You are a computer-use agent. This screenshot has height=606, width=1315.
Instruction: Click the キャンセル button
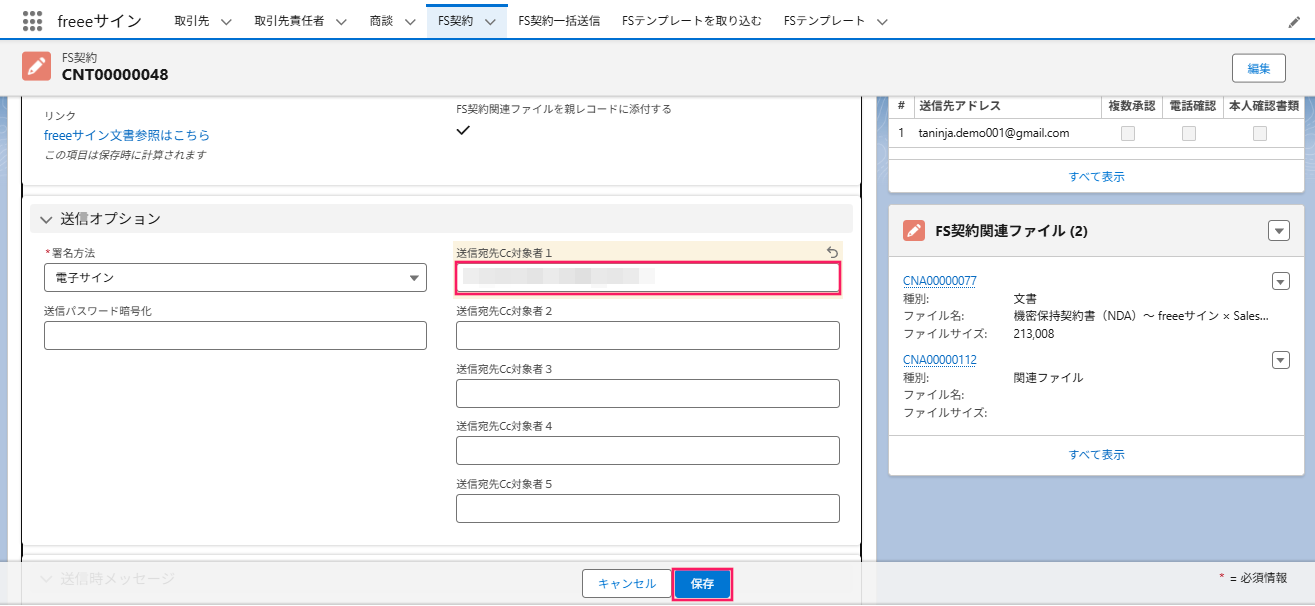pos(627,584)
